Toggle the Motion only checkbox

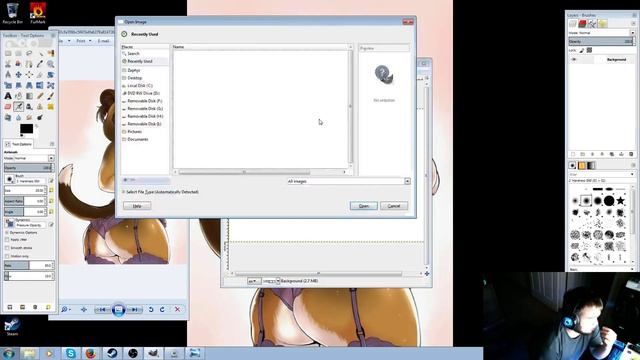(7, 256)
